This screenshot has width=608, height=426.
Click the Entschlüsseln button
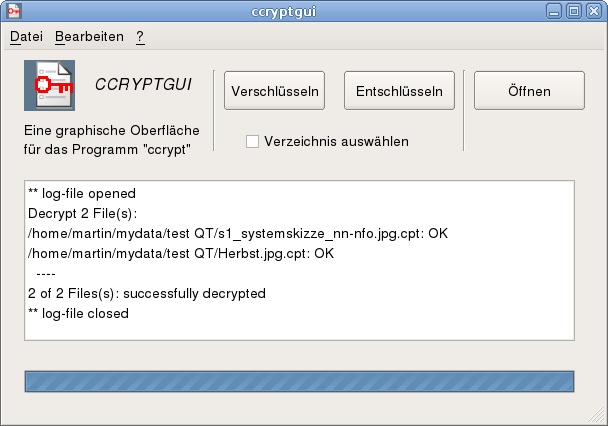(x=399, y=91)
